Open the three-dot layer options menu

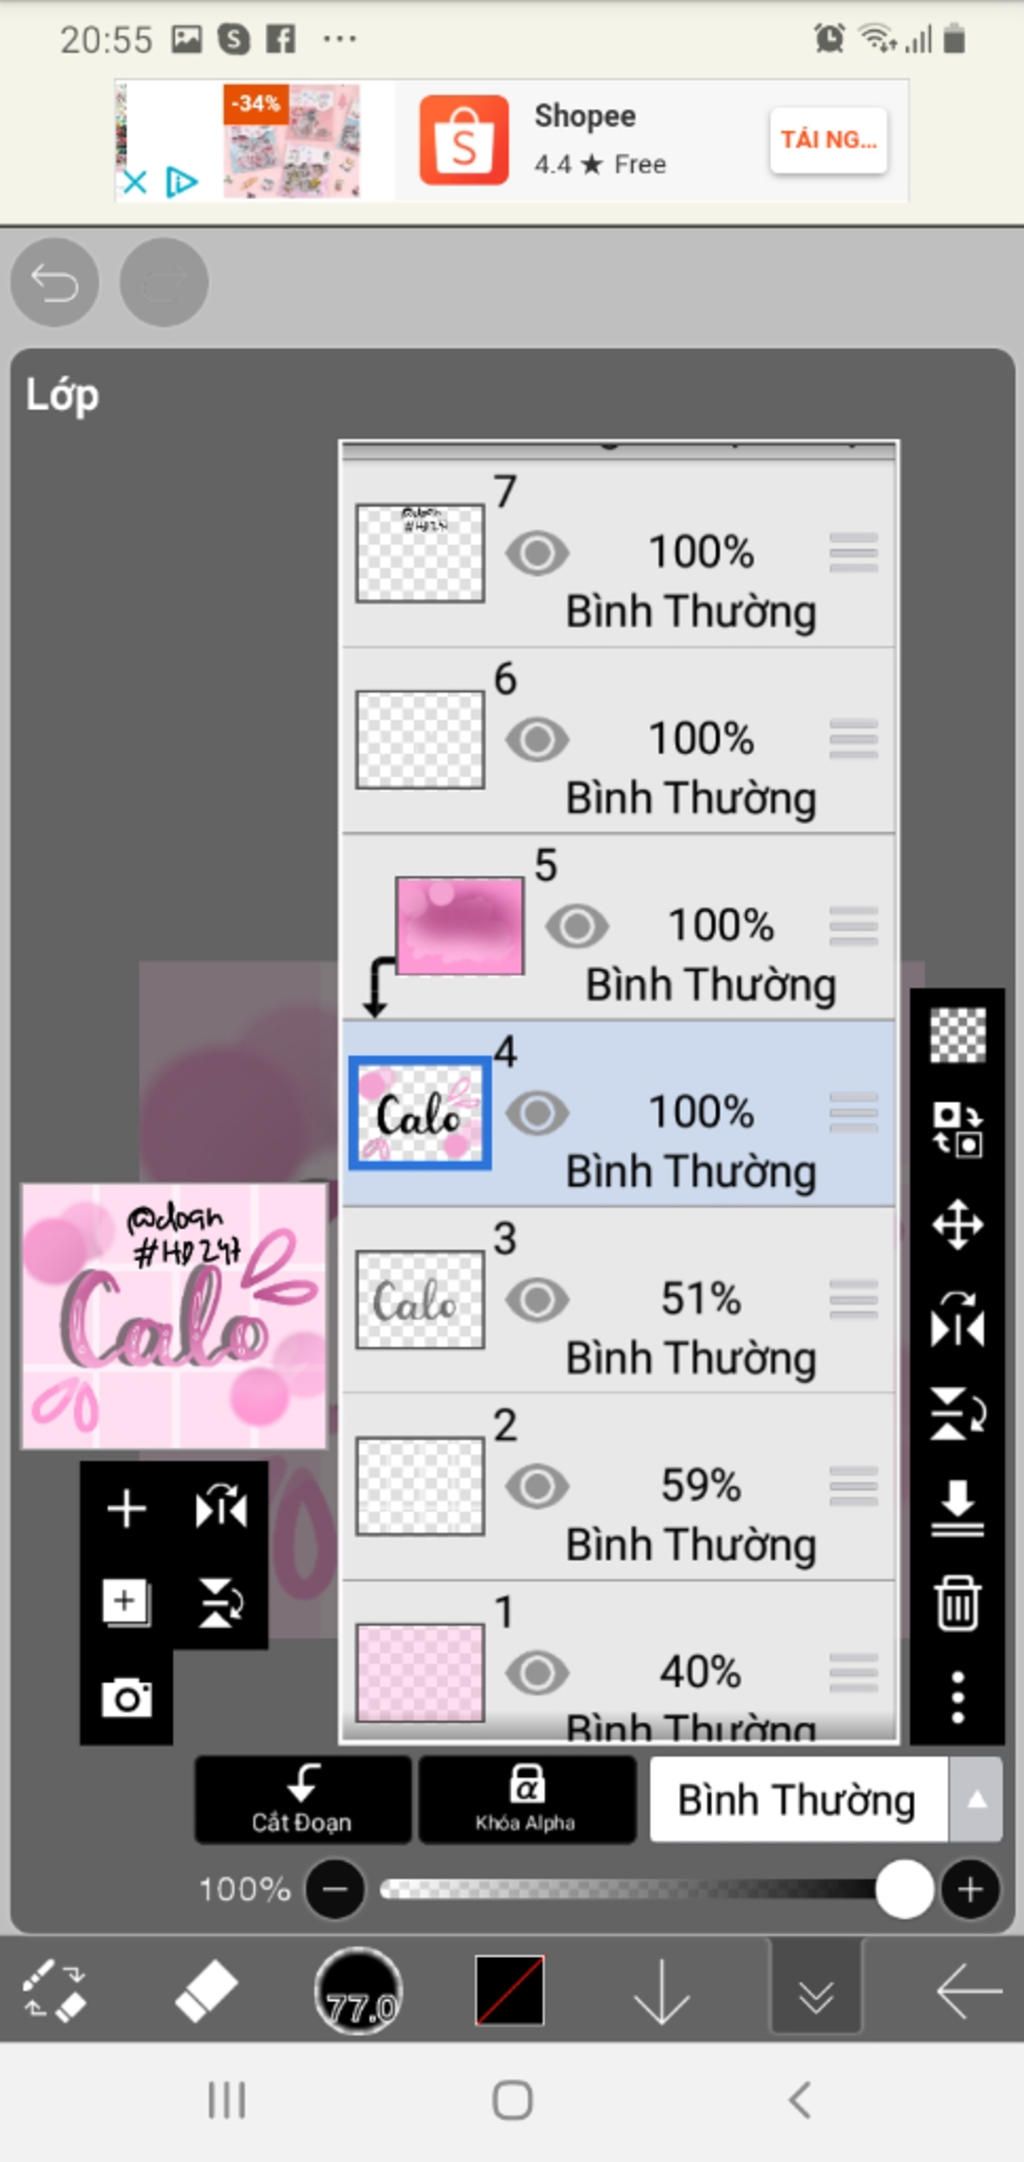point(957,1697)
